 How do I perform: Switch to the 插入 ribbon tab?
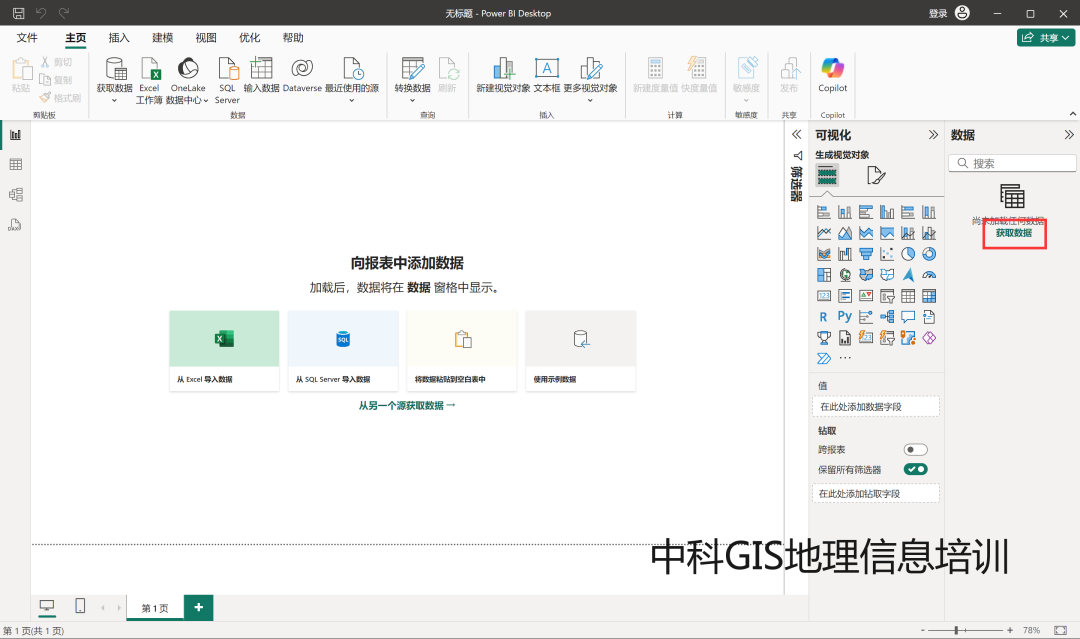[119, 38]
